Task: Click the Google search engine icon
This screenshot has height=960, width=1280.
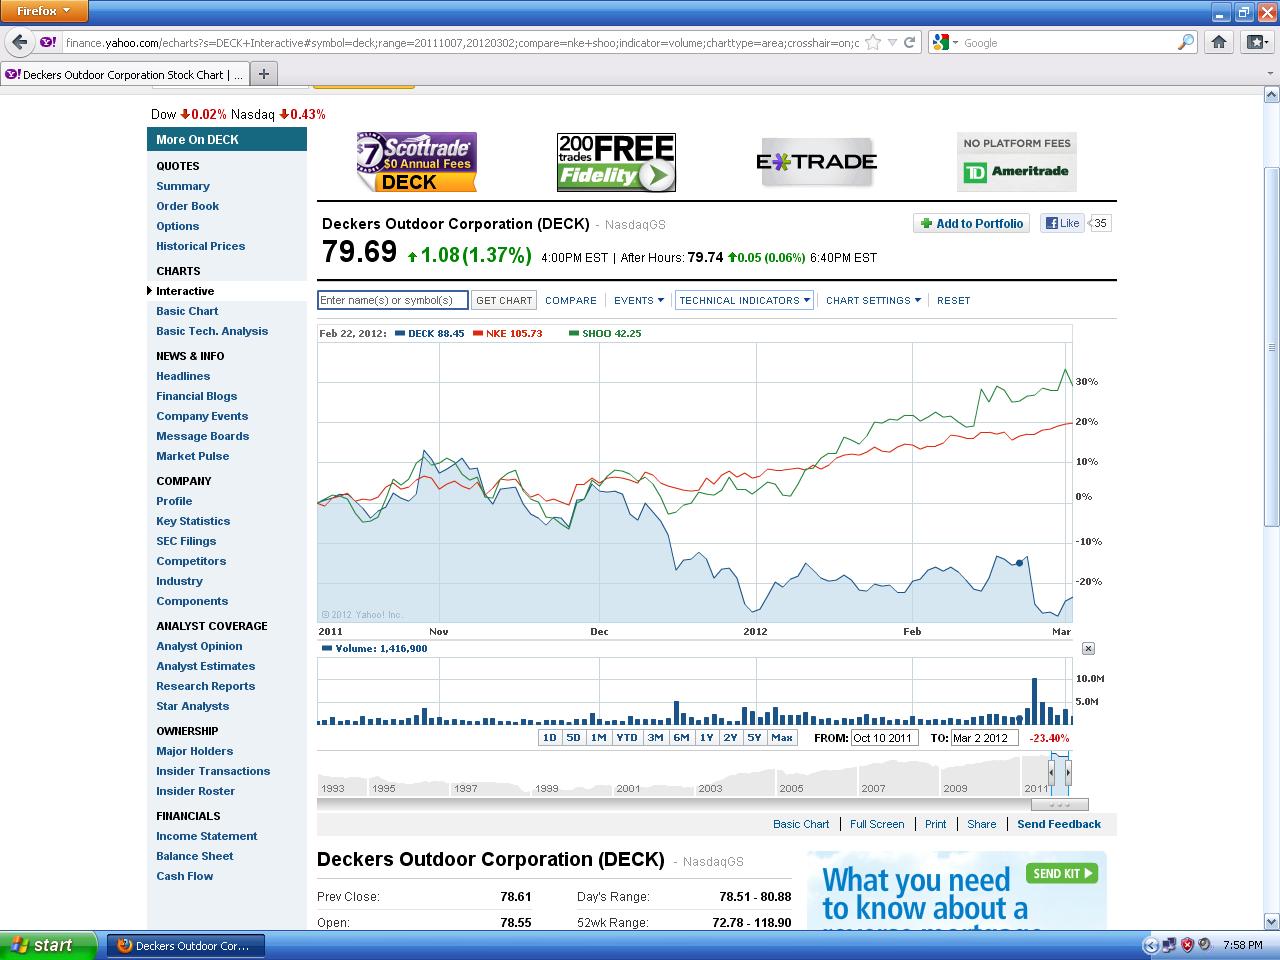Action: coord(940,42)
